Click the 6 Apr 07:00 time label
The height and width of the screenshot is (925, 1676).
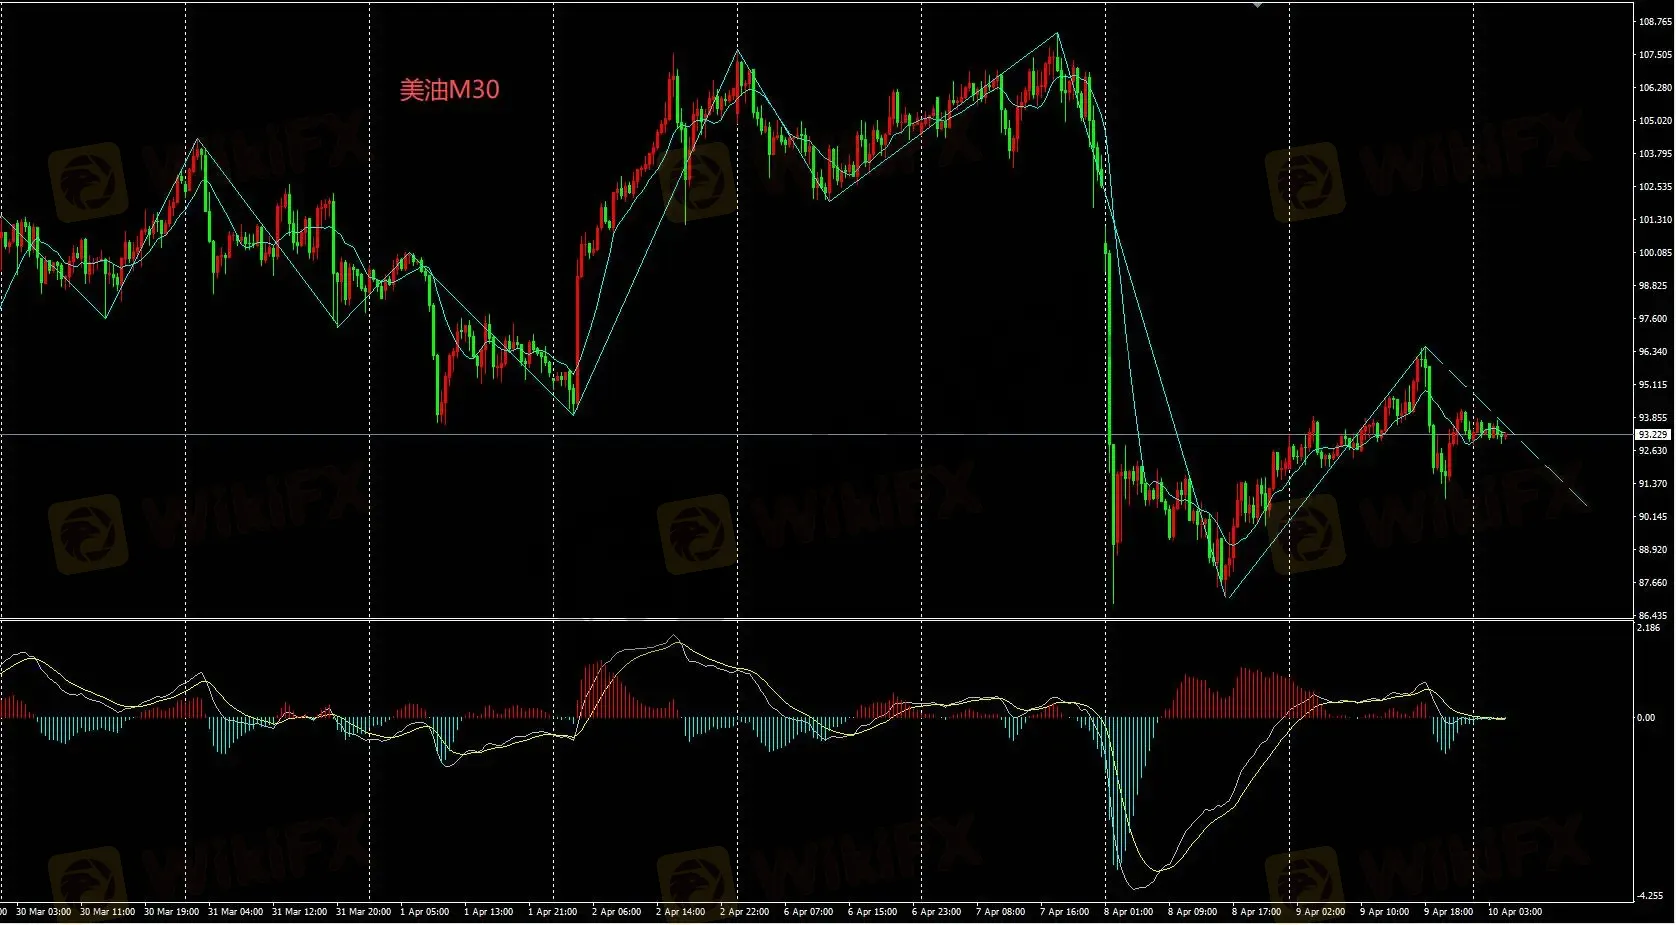pyautogui.click(x=809, y=912)
